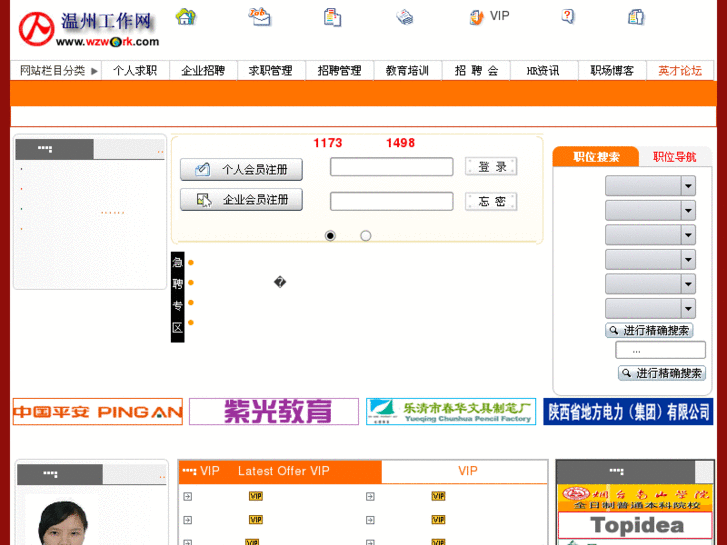This screenshot has height=545, width=727.
Task: Click the blue folder papers icon in header
Action: tap(636, 17)
